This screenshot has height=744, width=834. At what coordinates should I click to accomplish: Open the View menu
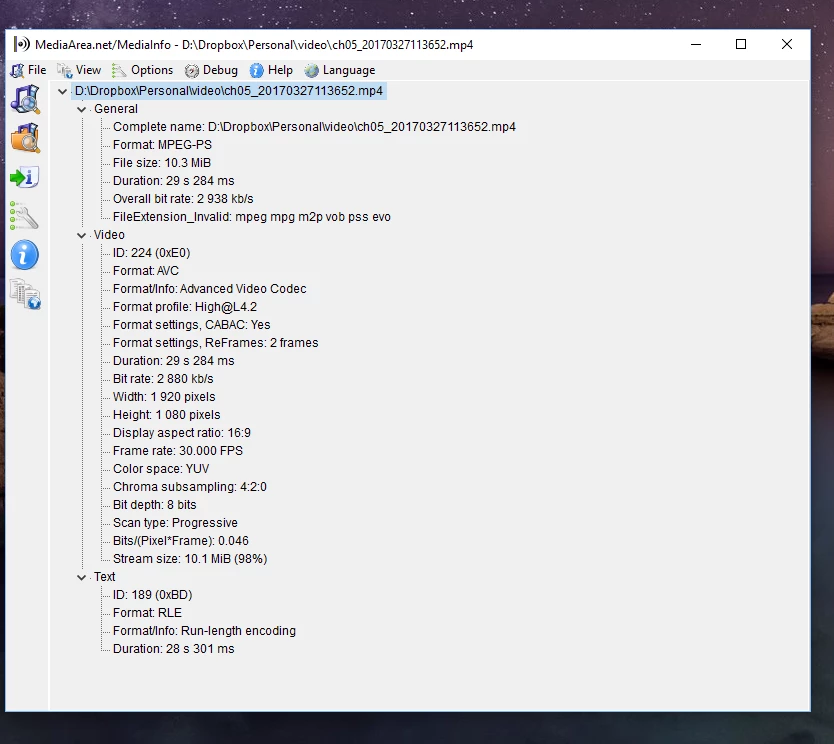[x=88, y=70]
